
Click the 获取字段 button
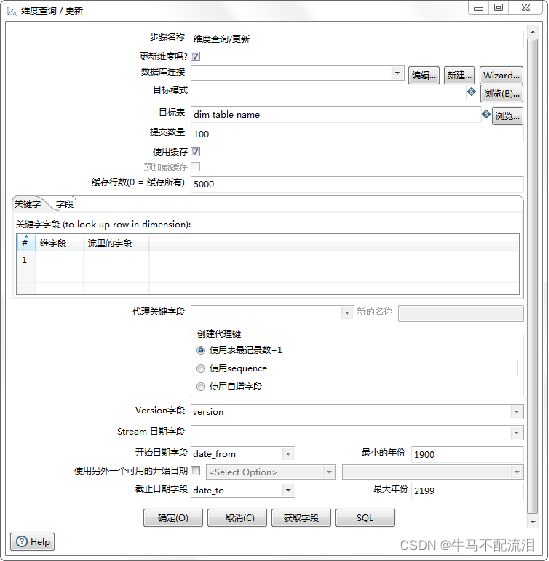(x=301, y=518)
